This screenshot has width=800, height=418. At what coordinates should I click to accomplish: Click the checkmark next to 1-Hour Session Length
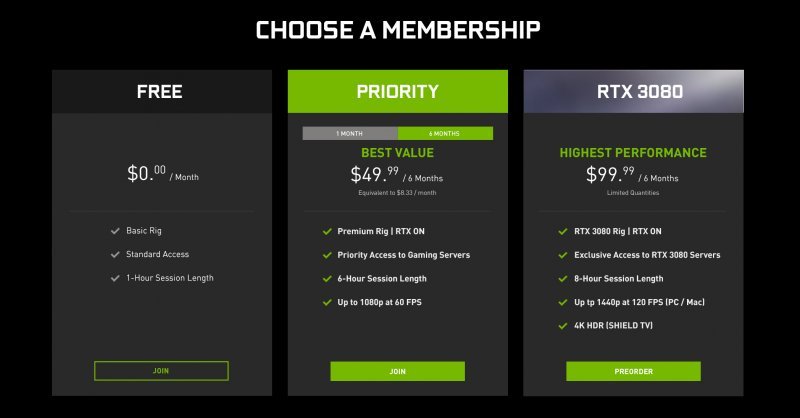click(x=115, y=278)
